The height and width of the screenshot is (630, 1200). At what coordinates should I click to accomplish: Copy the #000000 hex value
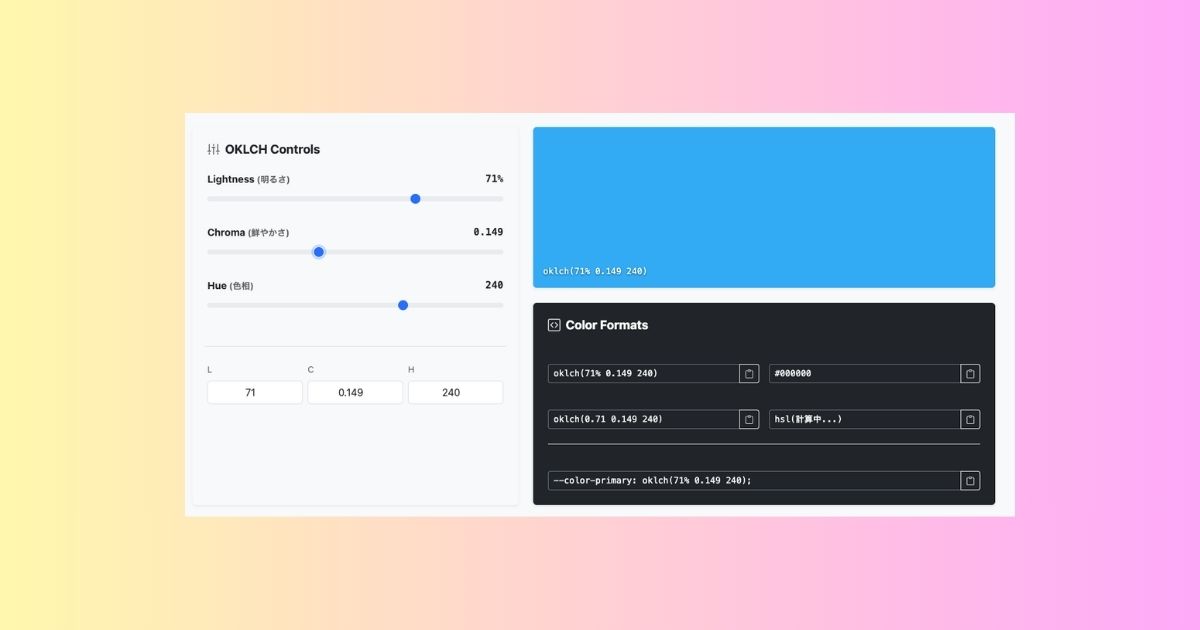970,374
